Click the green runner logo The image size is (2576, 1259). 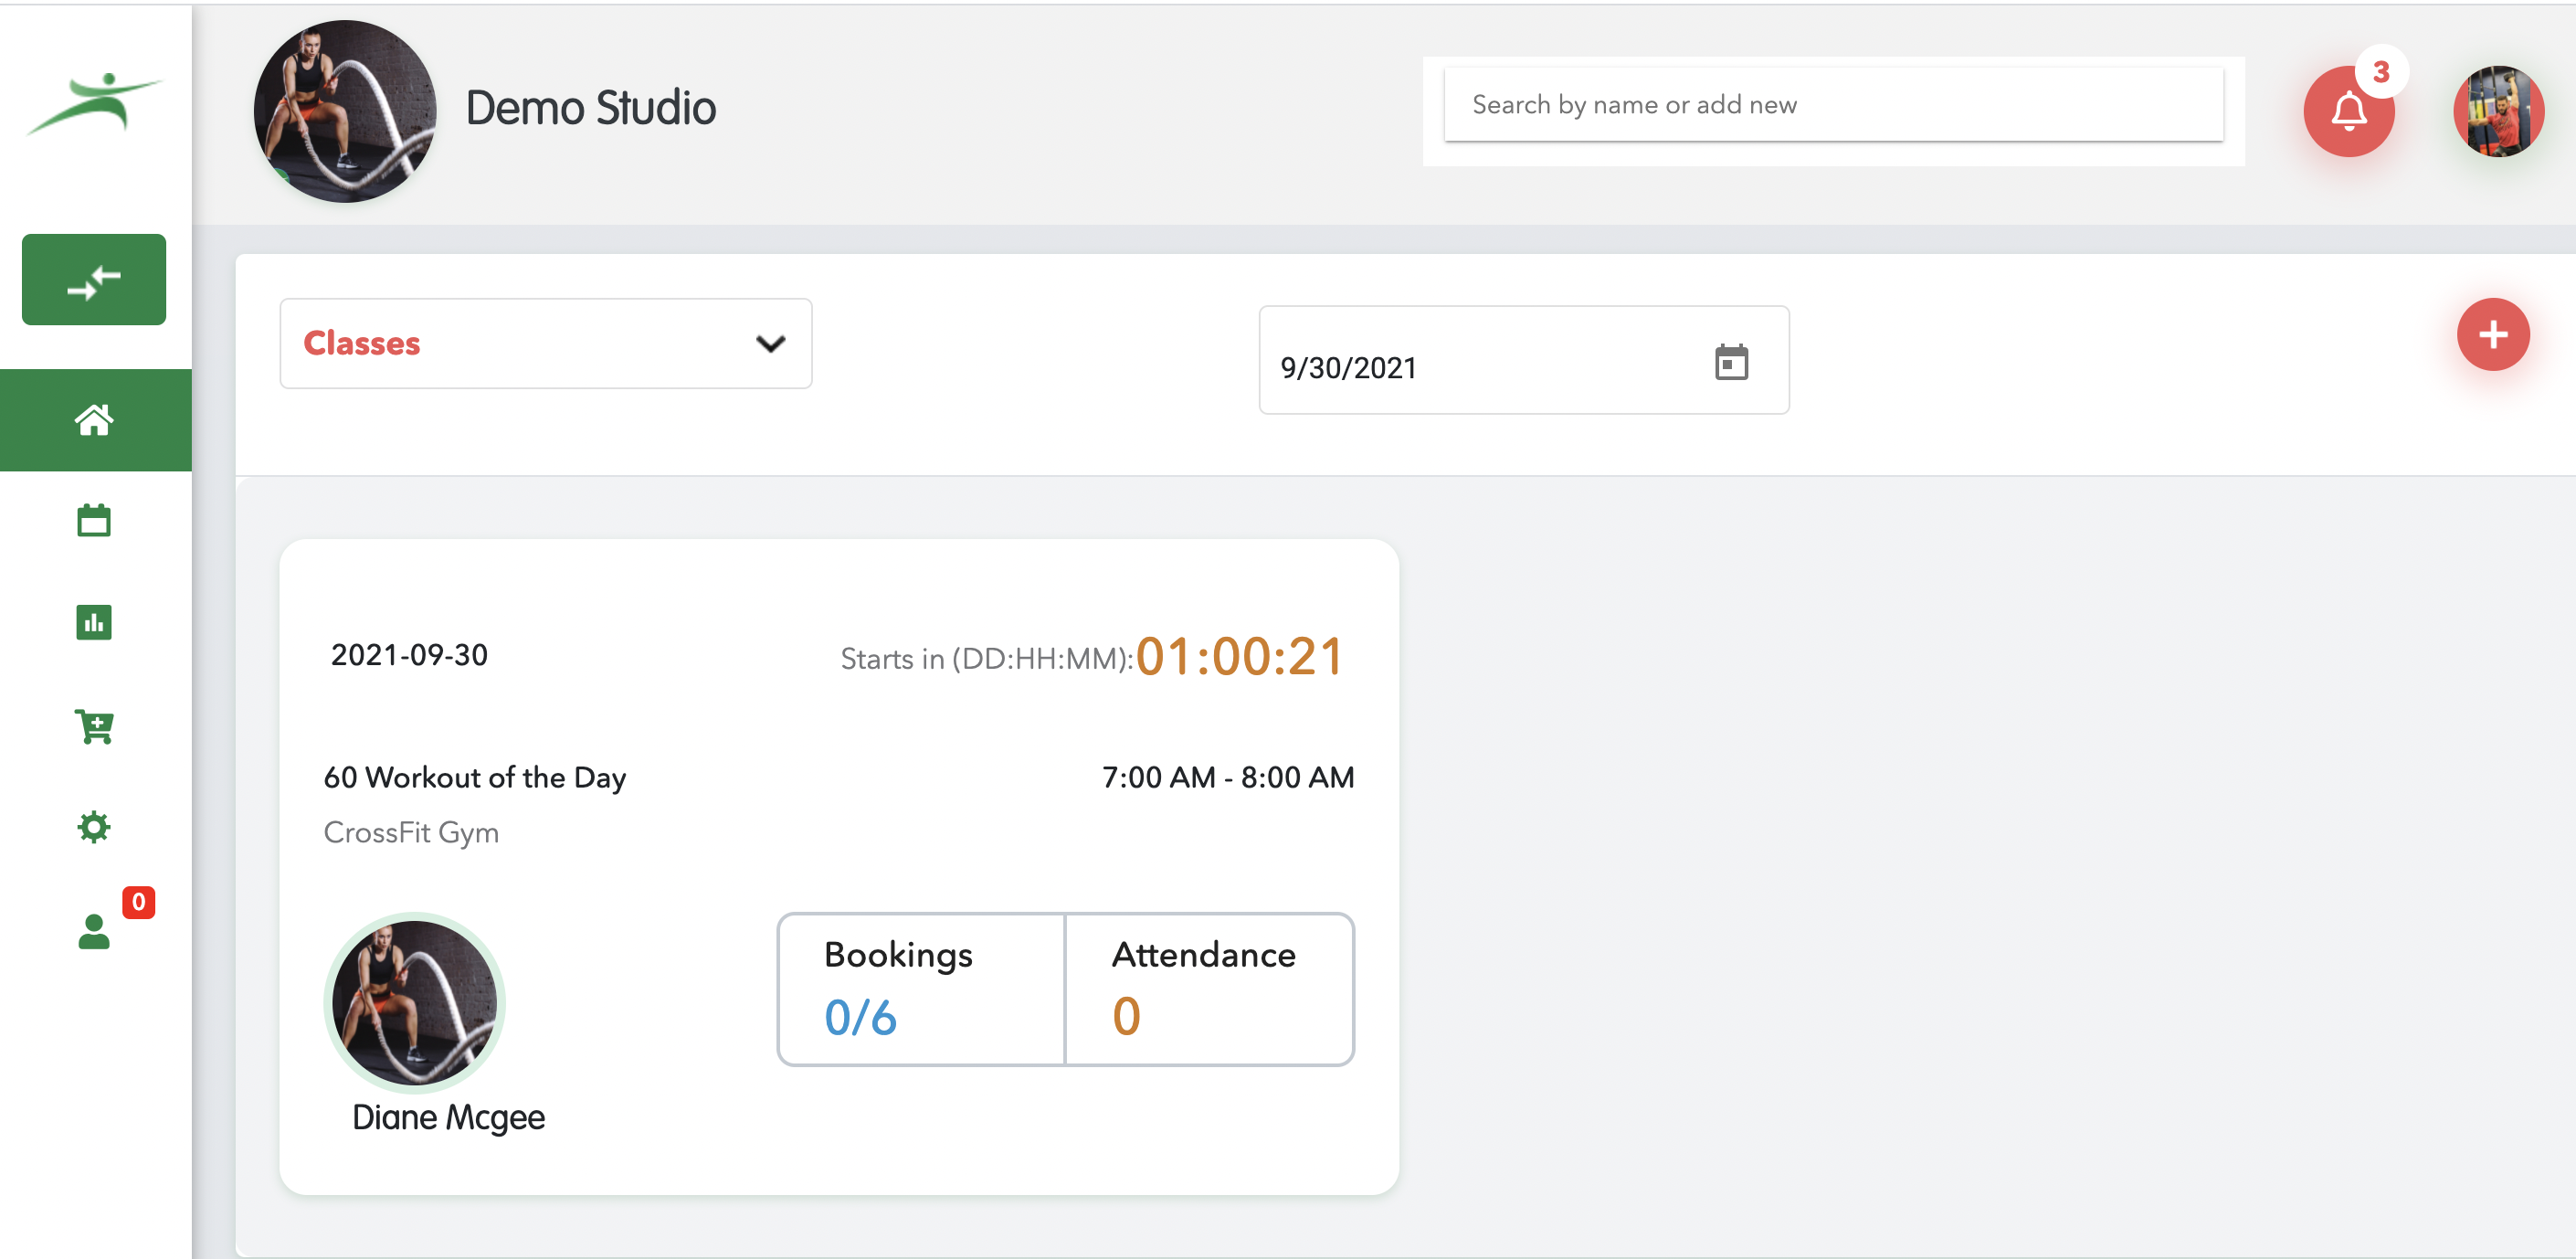94,103
